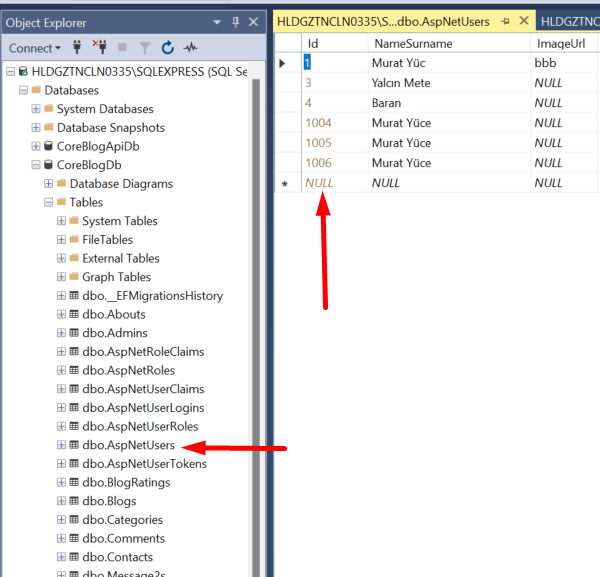Click table icon of dbo.AspNetRoleClaims

point(74,351)
